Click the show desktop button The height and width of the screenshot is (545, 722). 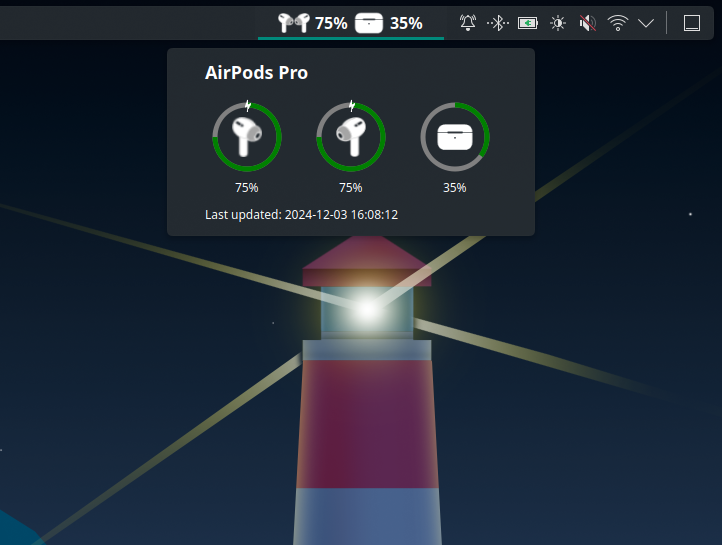(x=692, y=23)
